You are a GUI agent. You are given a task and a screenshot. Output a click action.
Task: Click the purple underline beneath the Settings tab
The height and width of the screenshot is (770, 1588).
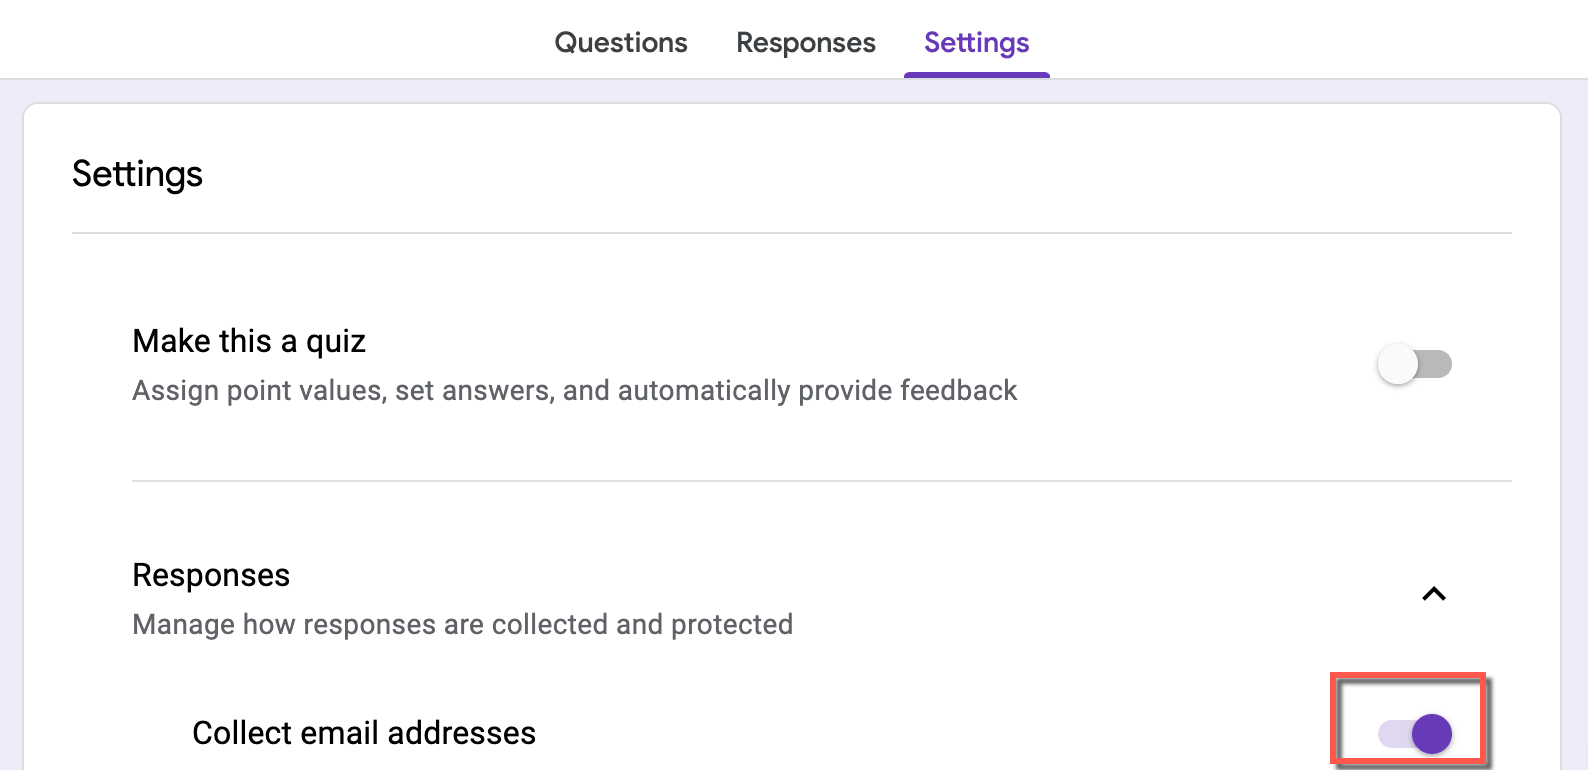pyautogui.click(x=977, y=75)
